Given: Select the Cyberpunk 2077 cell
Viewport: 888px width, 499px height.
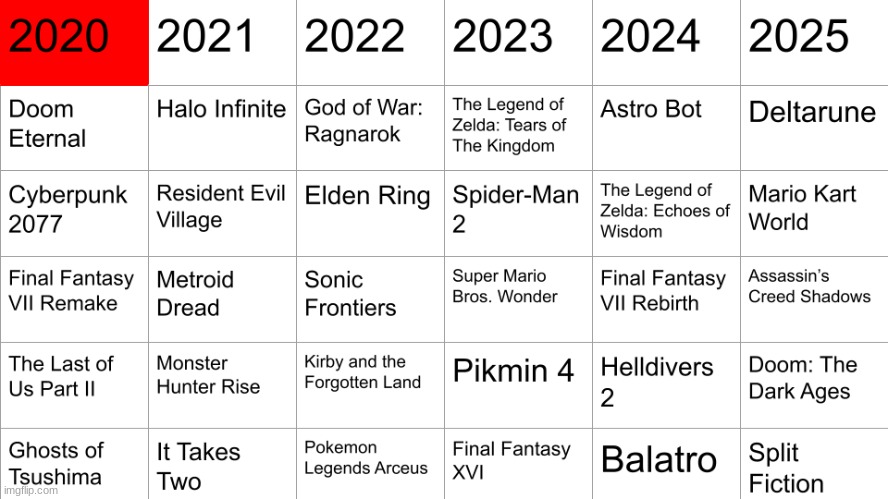Looking at the screenshot, I should pyautogui.click(x=74, y=212).
